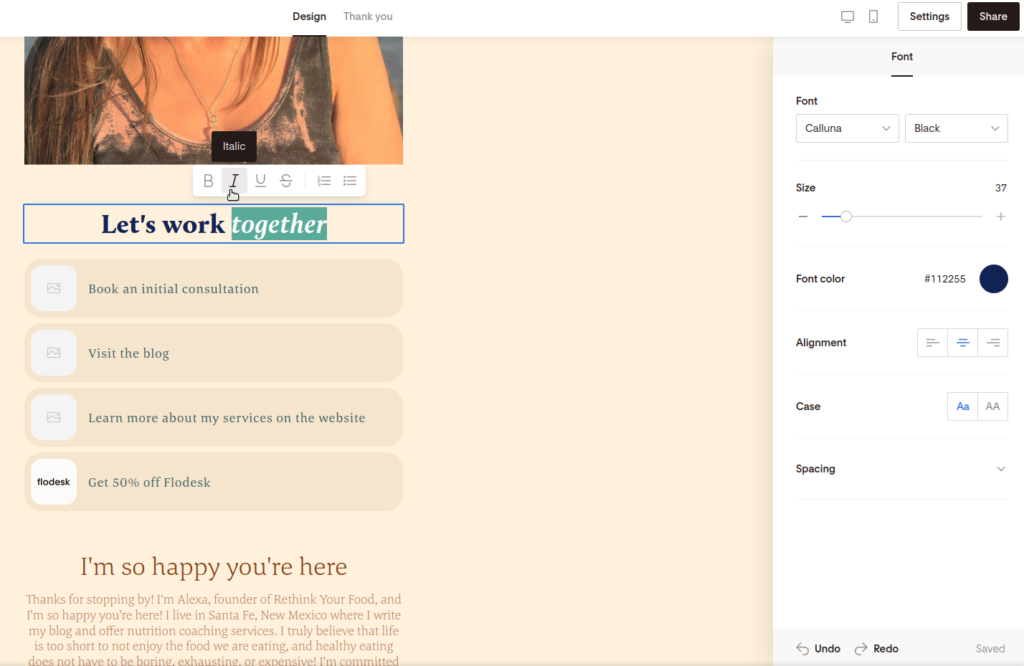This screenshot has width=1024, height=666.
Task: Open the Thank you tab
Action: (368, 16)
